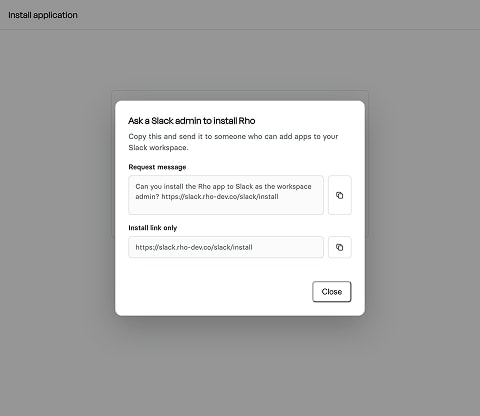The image size is (480, 416).
Task: Close the Ask a Slack admin dialog
Action: pos(332,292)
